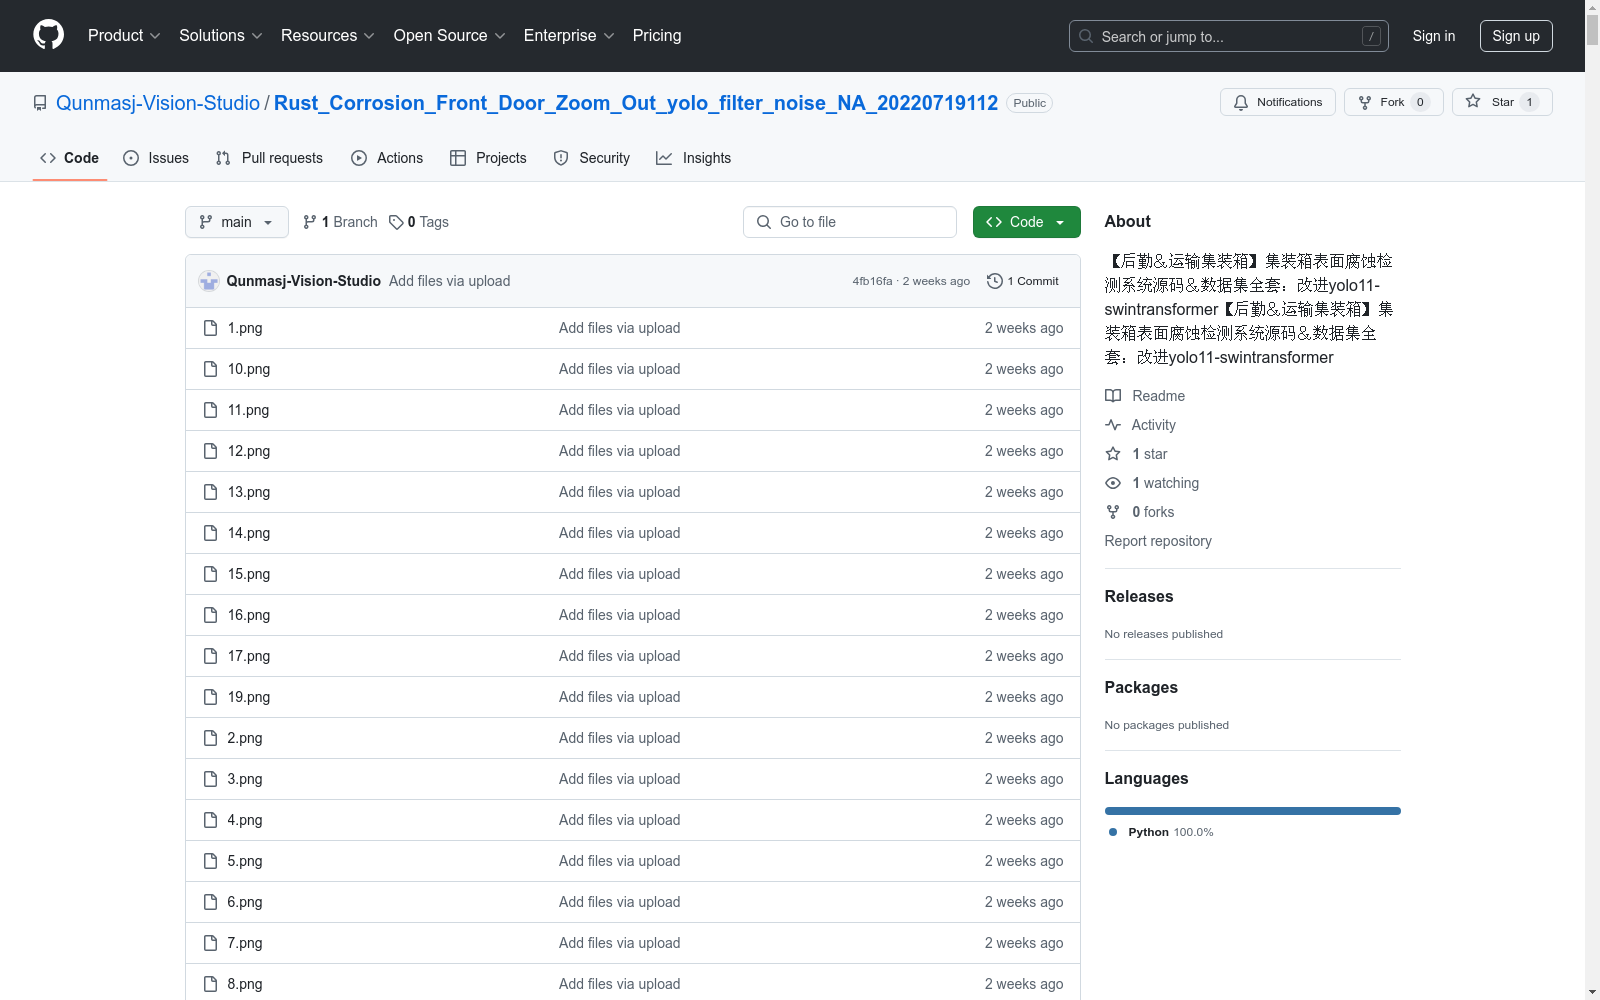Click the eye icon next to watching count

[1113, 483]
